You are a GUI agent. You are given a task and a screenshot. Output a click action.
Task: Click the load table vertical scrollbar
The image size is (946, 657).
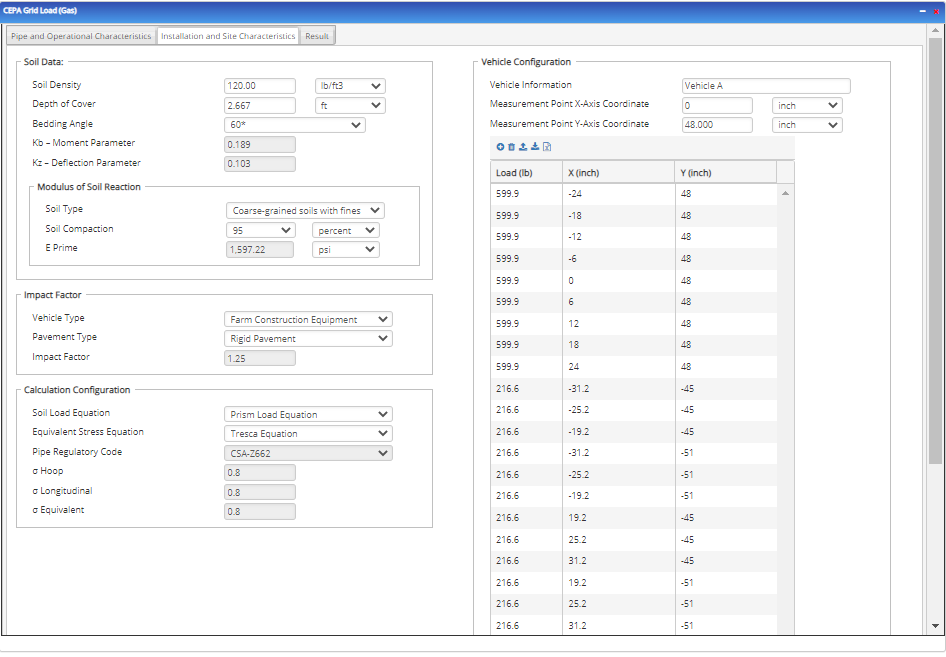click(x=786, y=400)
